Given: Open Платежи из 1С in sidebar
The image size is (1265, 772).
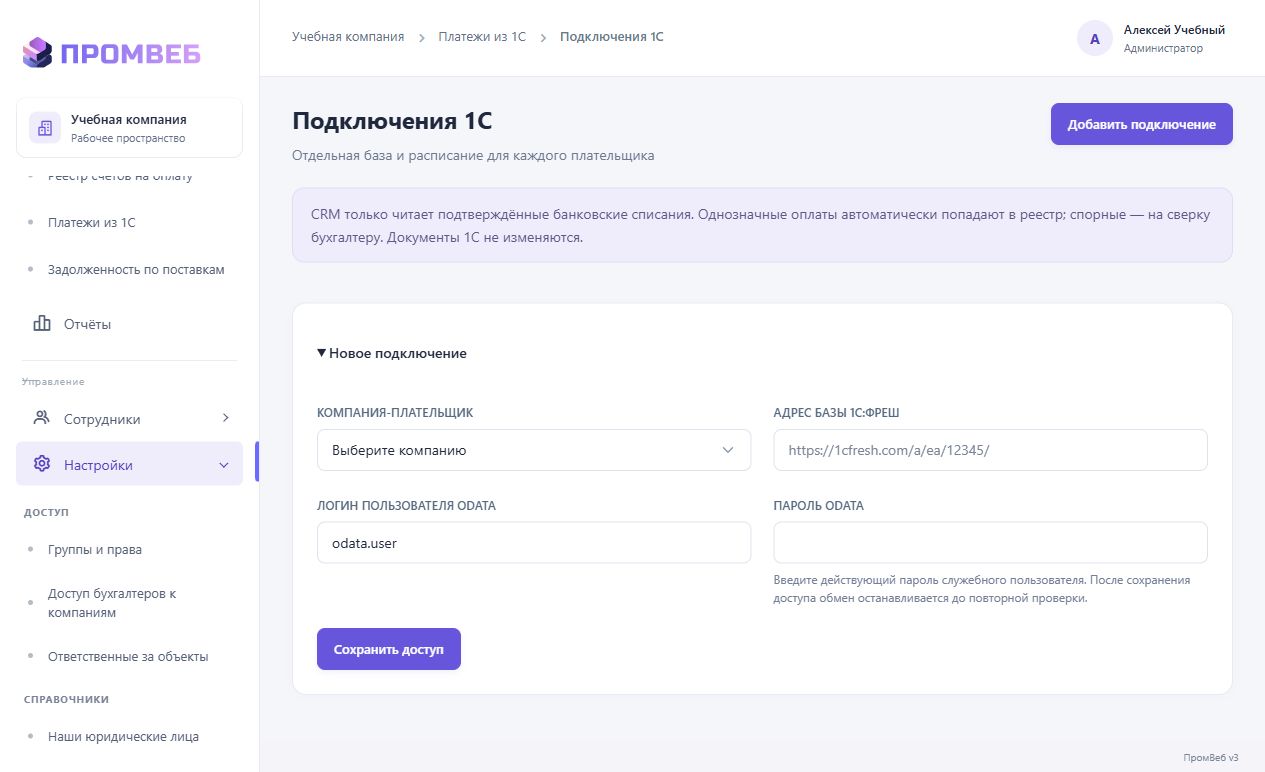Looking at the screenshot, I should (92, 223).
